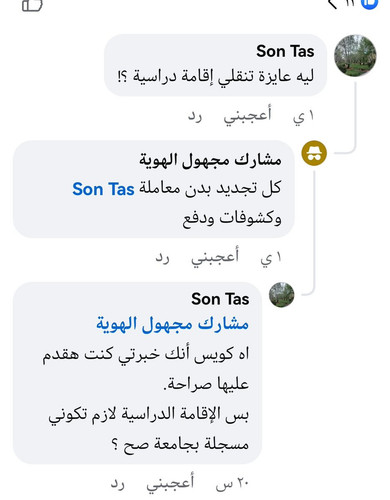
Task: Reply to Son Tas's last comment
Action: click(x=118, y=484)
